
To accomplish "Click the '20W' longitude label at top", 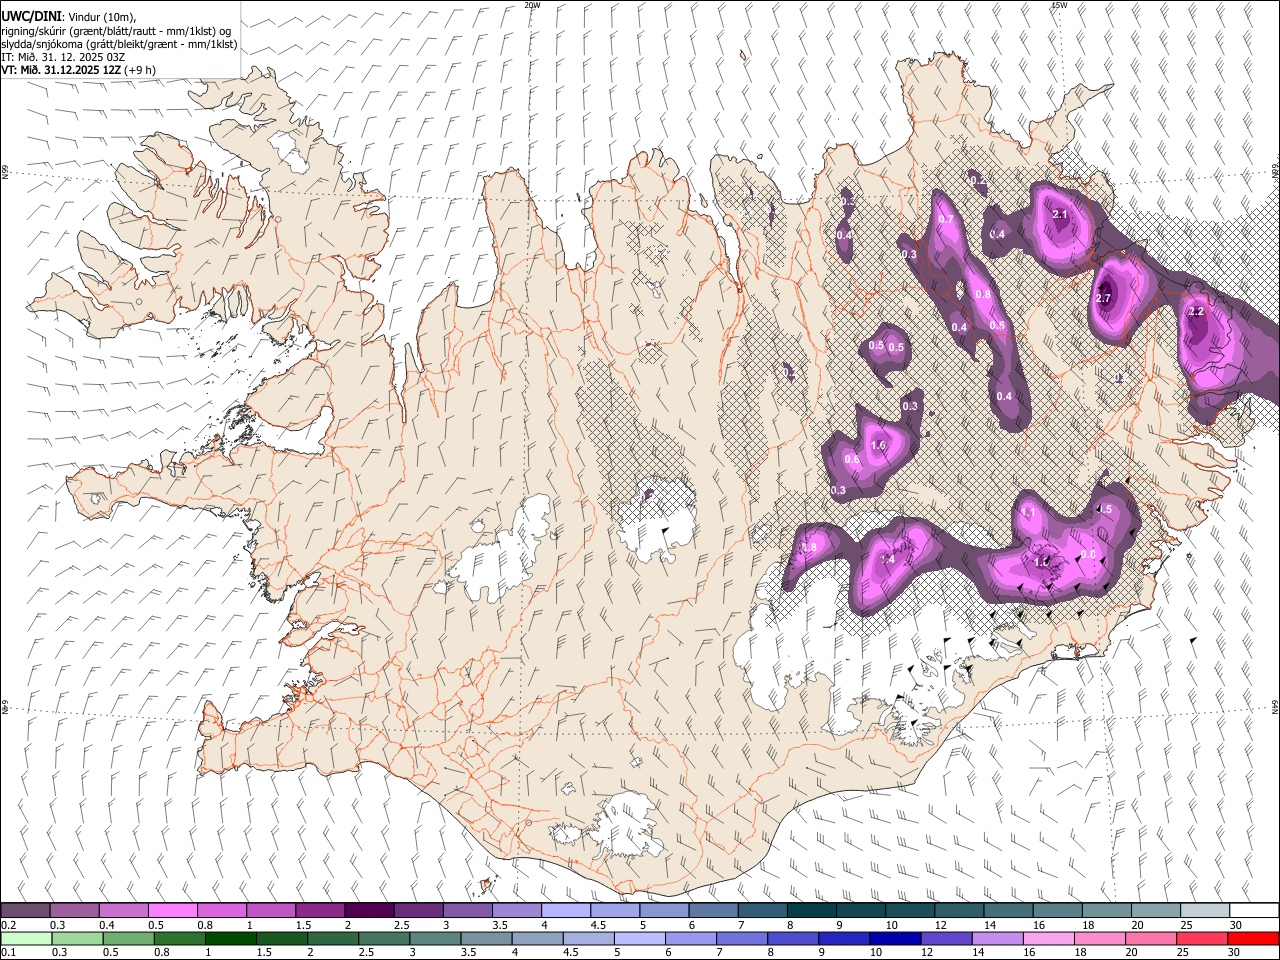I will [532, 5].
